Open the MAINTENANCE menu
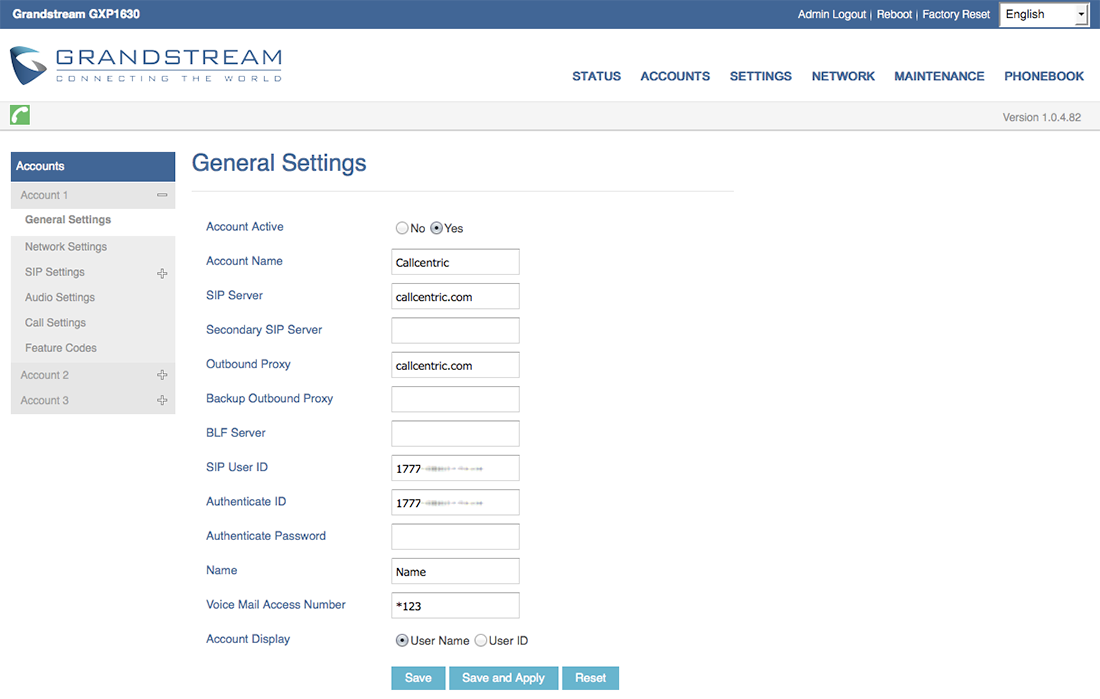1100x699 pixels. tap(939, 76)
